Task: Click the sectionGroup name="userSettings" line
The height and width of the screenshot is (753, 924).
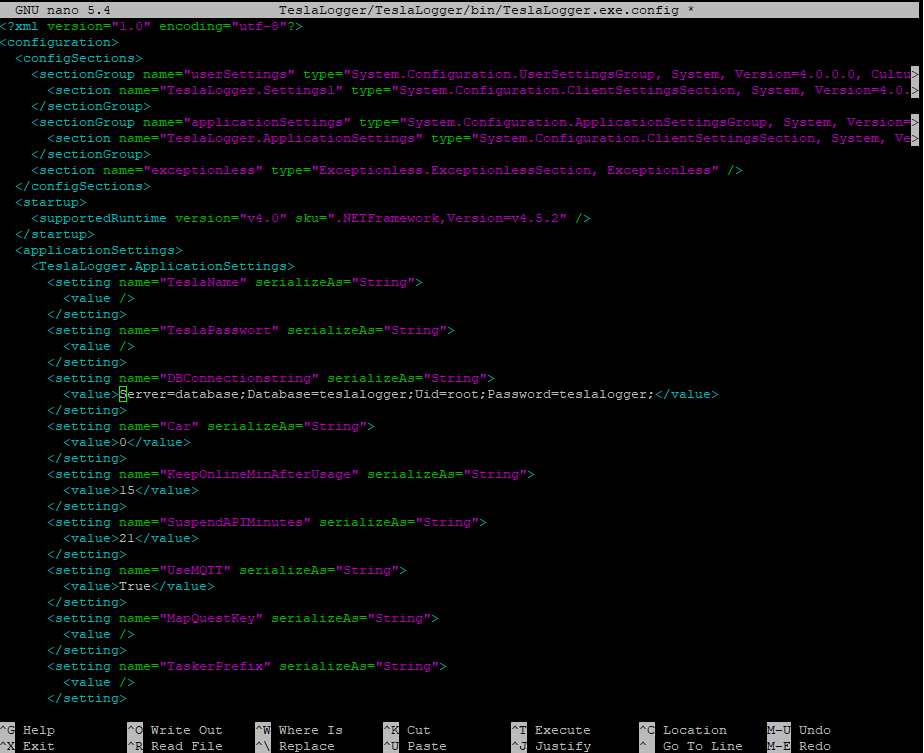Action: 475,74
